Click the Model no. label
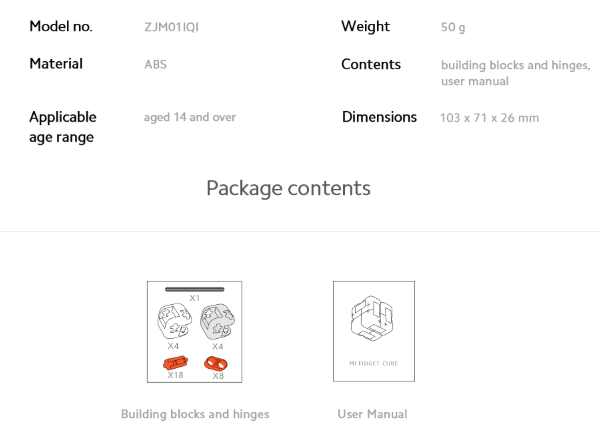The height and width of the screenshot is (437, 601). [61, 27]
